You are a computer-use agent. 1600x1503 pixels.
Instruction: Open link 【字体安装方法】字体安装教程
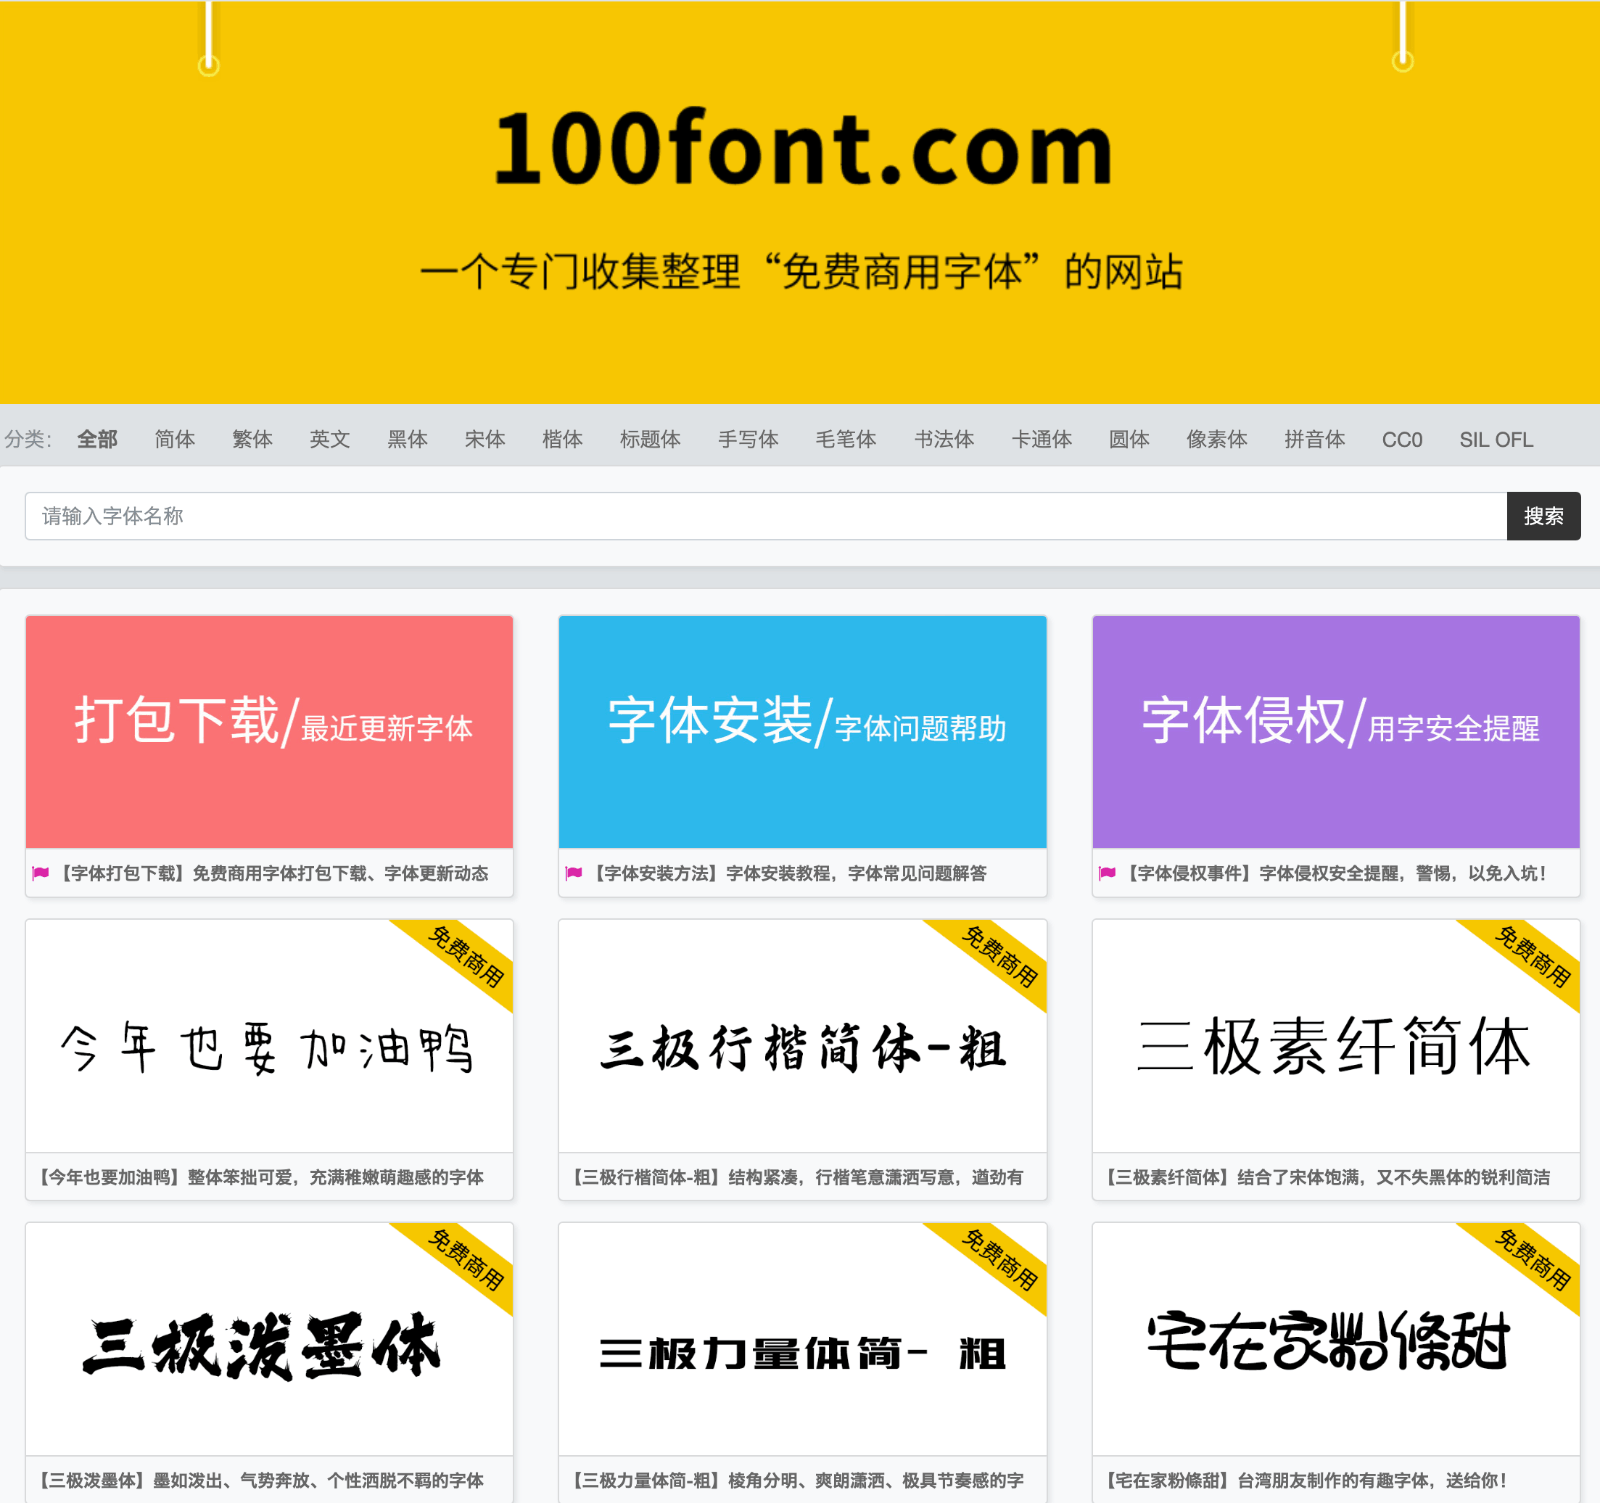pos(789,873)
